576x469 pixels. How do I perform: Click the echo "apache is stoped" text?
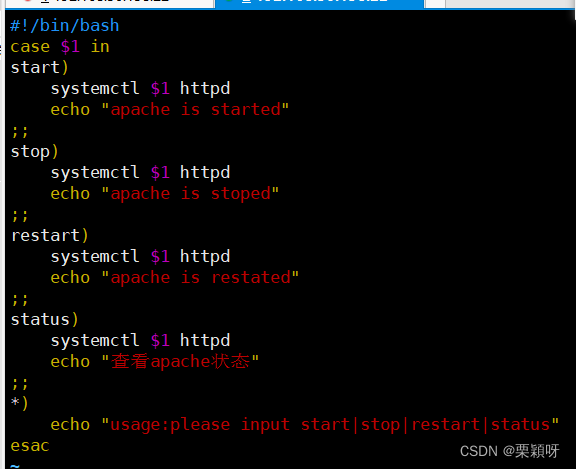pyautogui.click(x=165, y=194)
